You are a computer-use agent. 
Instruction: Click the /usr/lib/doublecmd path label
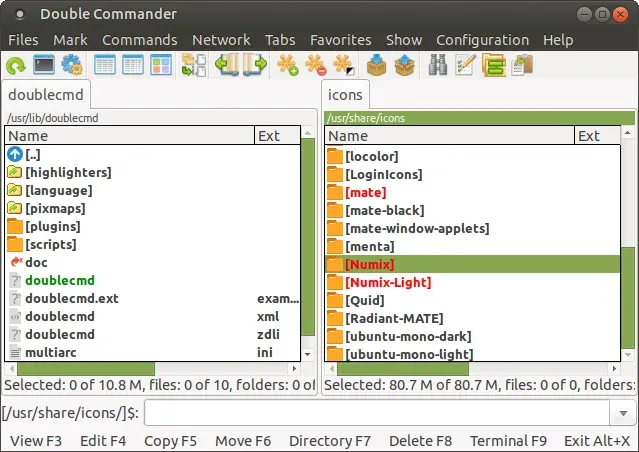point(53,118)
